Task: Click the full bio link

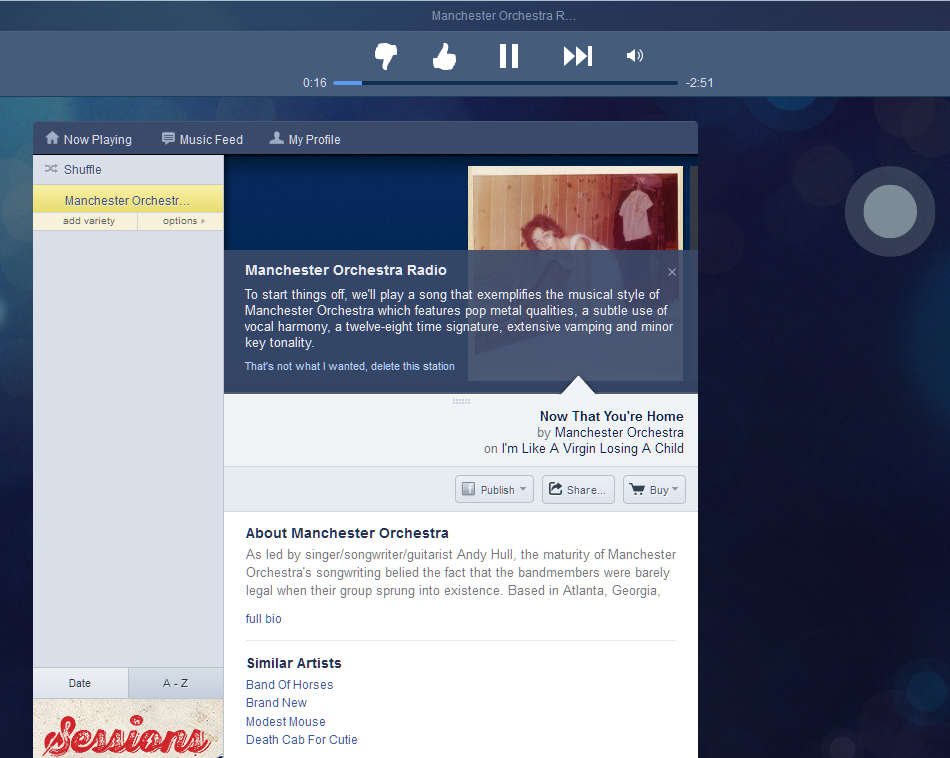Action: [263, 618]
